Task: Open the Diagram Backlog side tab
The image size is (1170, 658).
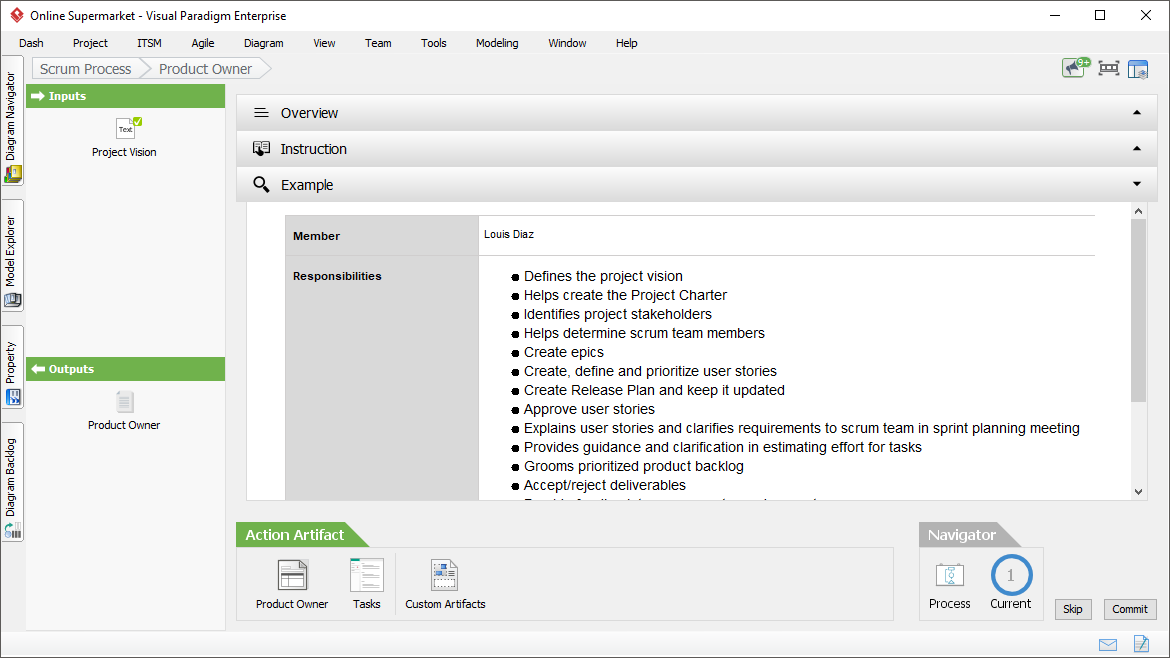Action: click(x=13, y=482)
